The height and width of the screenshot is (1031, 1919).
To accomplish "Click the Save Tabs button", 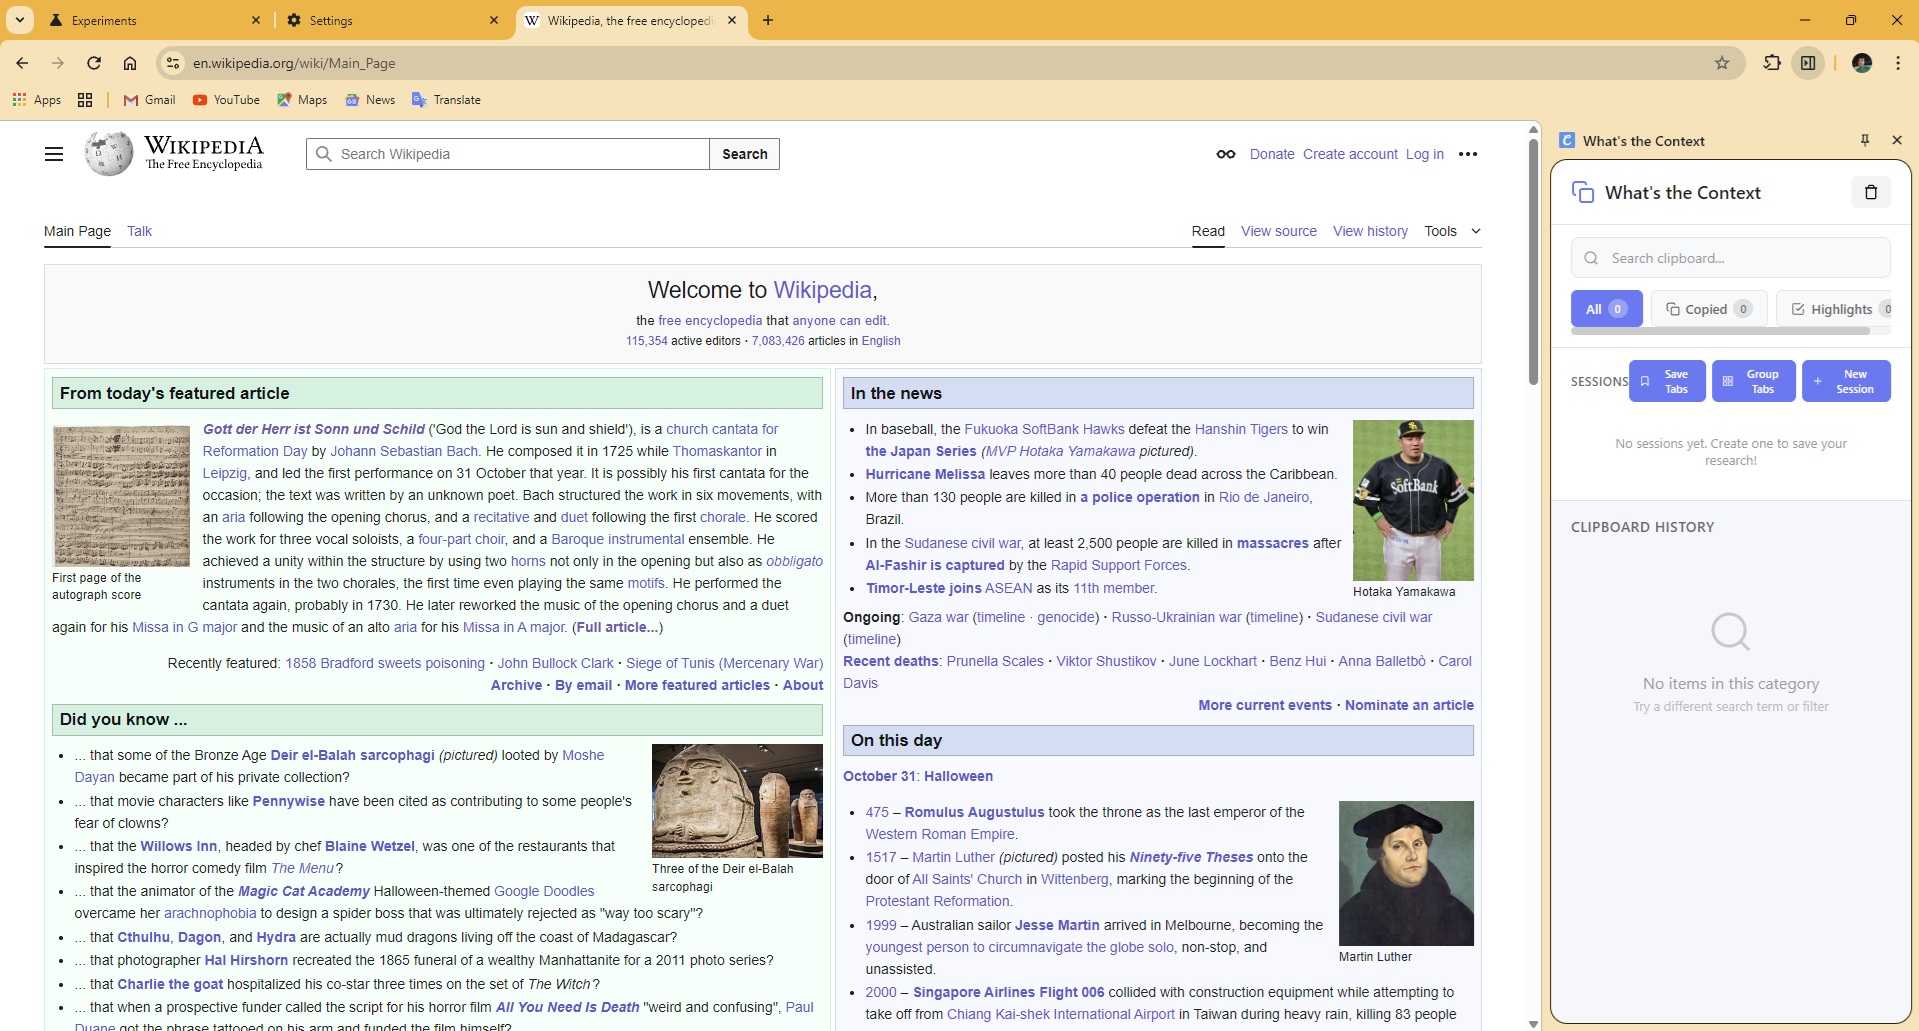I will [1666, 381].
